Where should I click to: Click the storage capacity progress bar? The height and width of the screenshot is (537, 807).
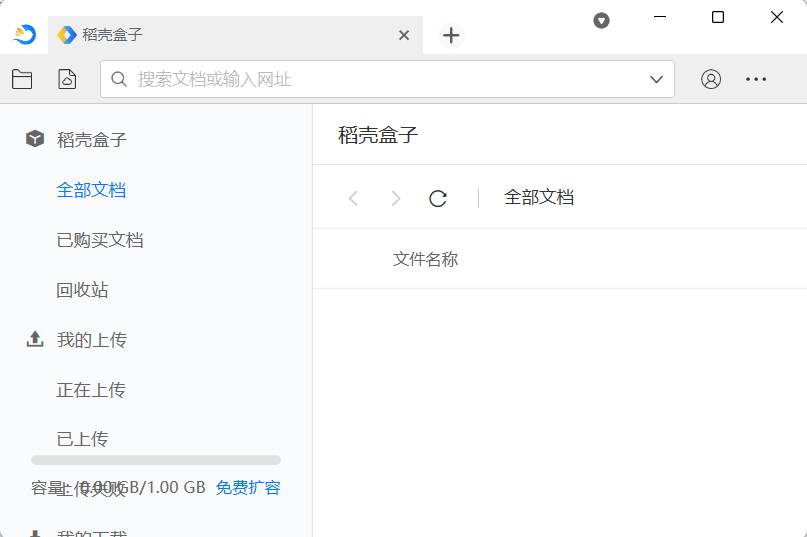[156, 460]
